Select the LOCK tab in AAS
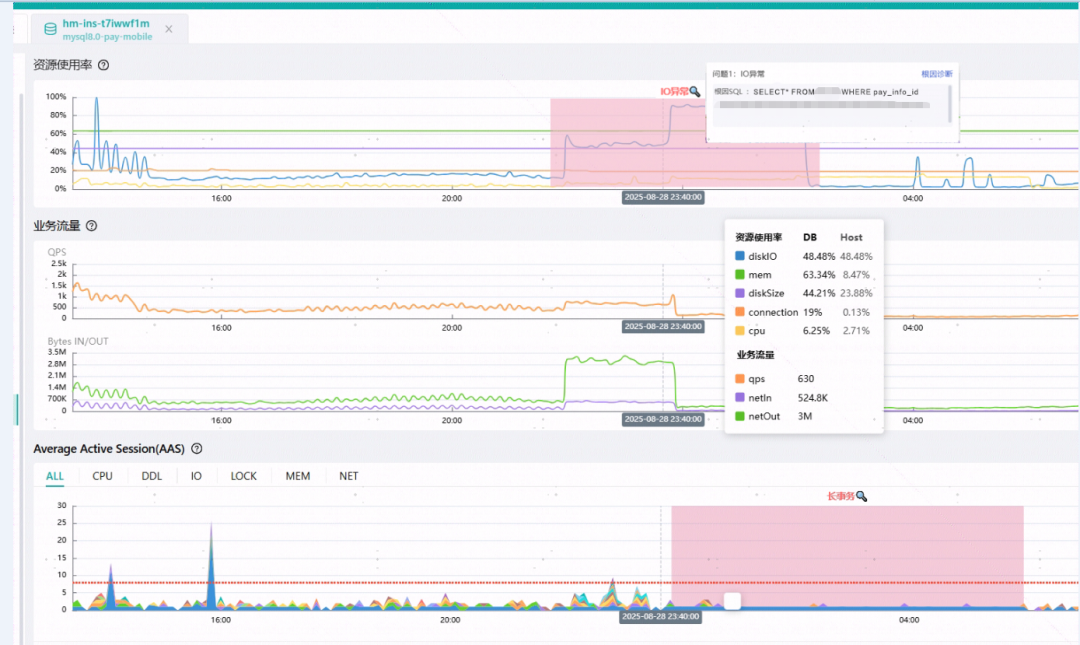The image size is (1080, 645). click(x=244, y=476)
